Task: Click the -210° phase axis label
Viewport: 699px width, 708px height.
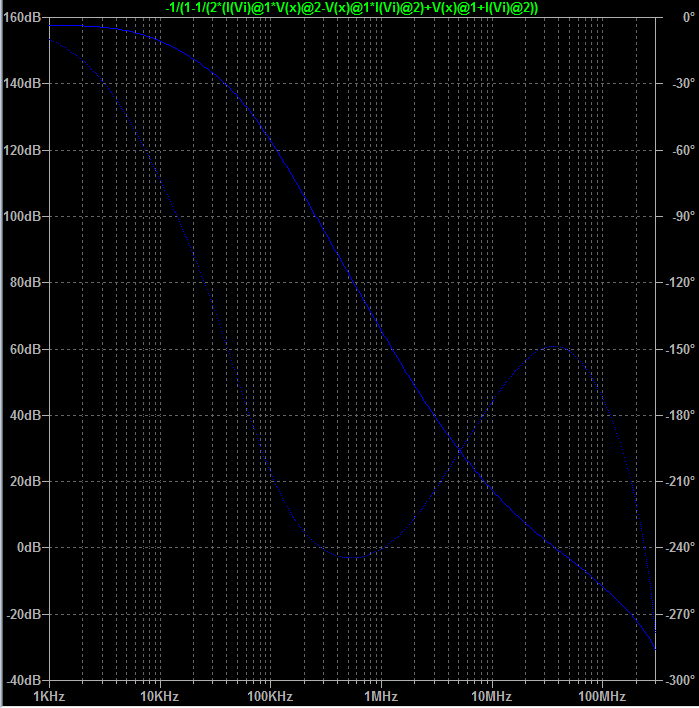Action: tap(680, 481)
